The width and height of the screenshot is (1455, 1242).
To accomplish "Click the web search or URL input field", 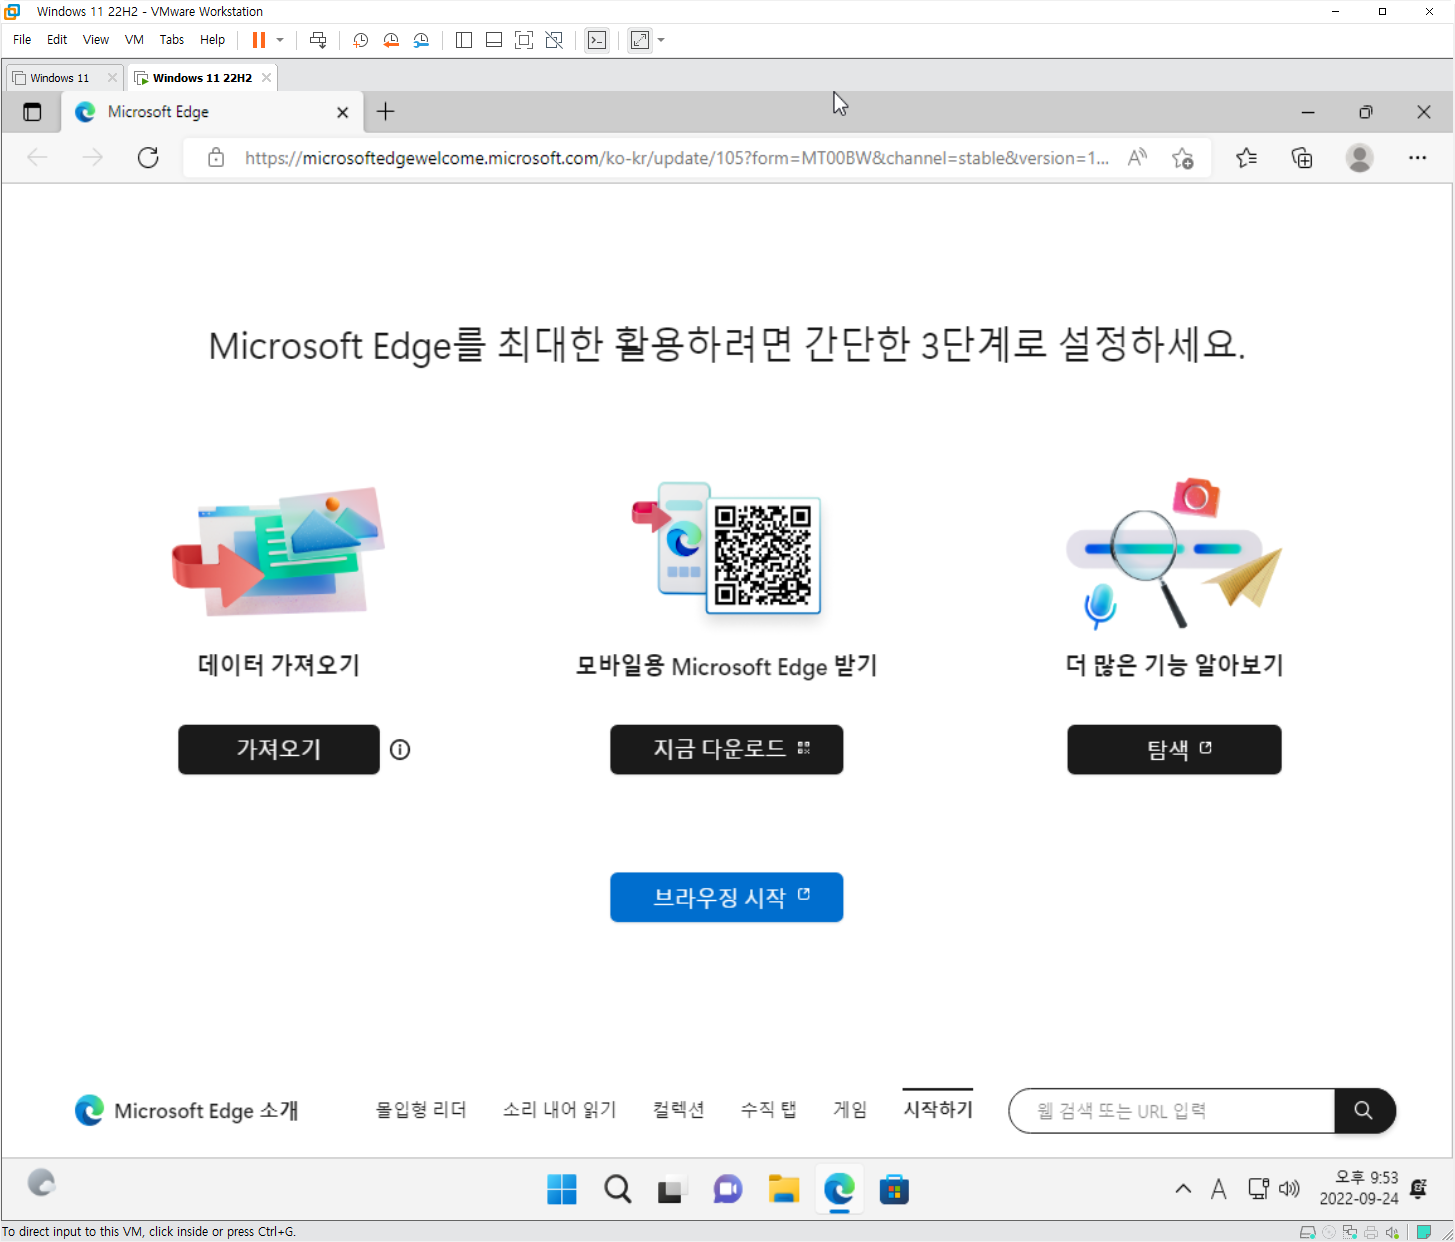I will (1172, 1111).
